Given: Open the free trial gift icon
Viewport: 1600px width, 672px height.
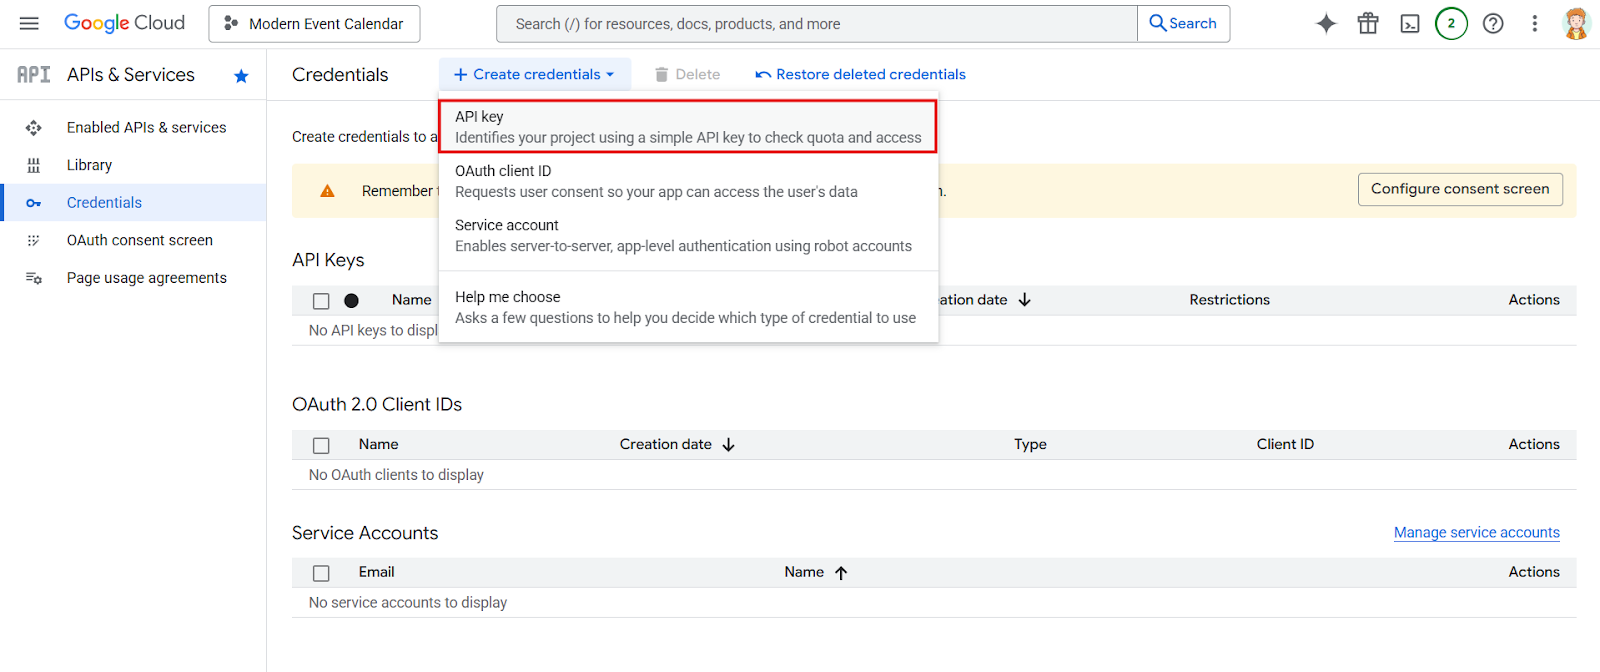Looking at the screenshot, I should [x=1368, y=24].
